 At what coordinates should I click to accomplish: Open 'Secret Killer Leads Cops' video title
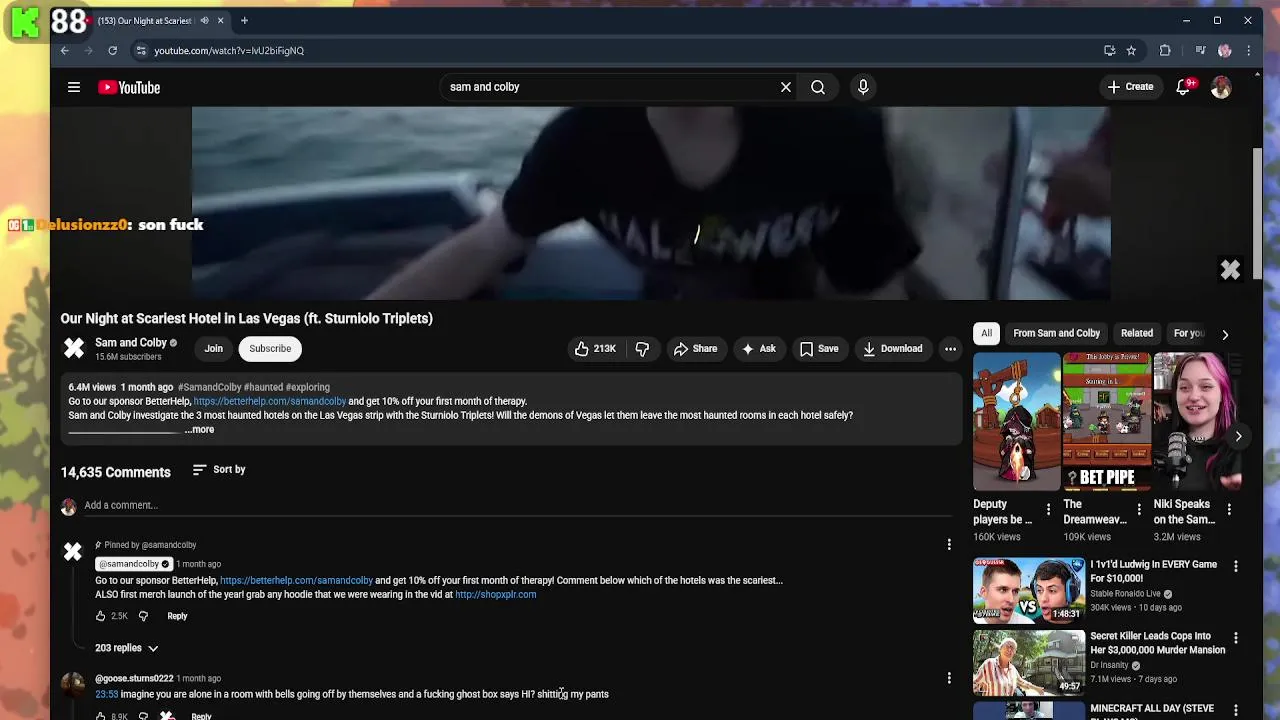pyautogui.click(x=1157, y=643)
